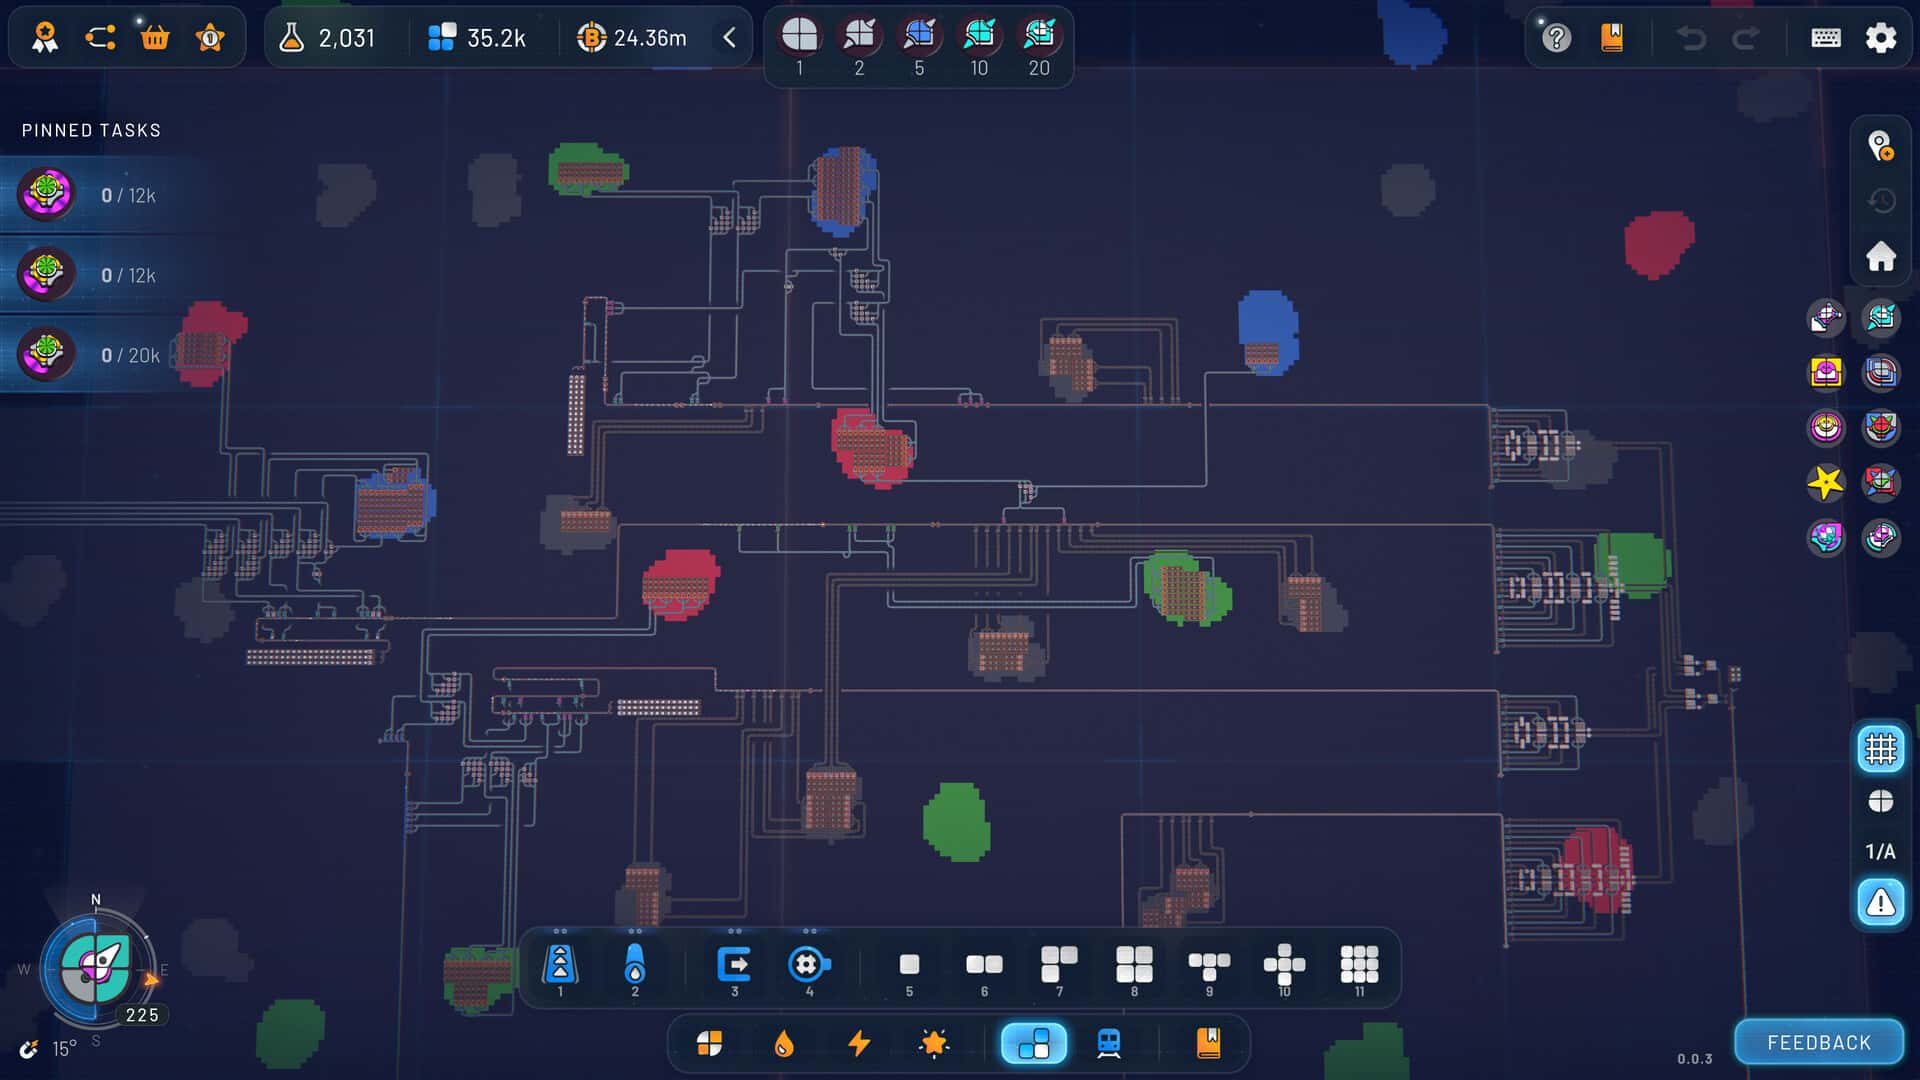Open the waypoint history icon
This screenshot has height=1080, width=1920.
pyautogui.click(x=1881, y=201)
